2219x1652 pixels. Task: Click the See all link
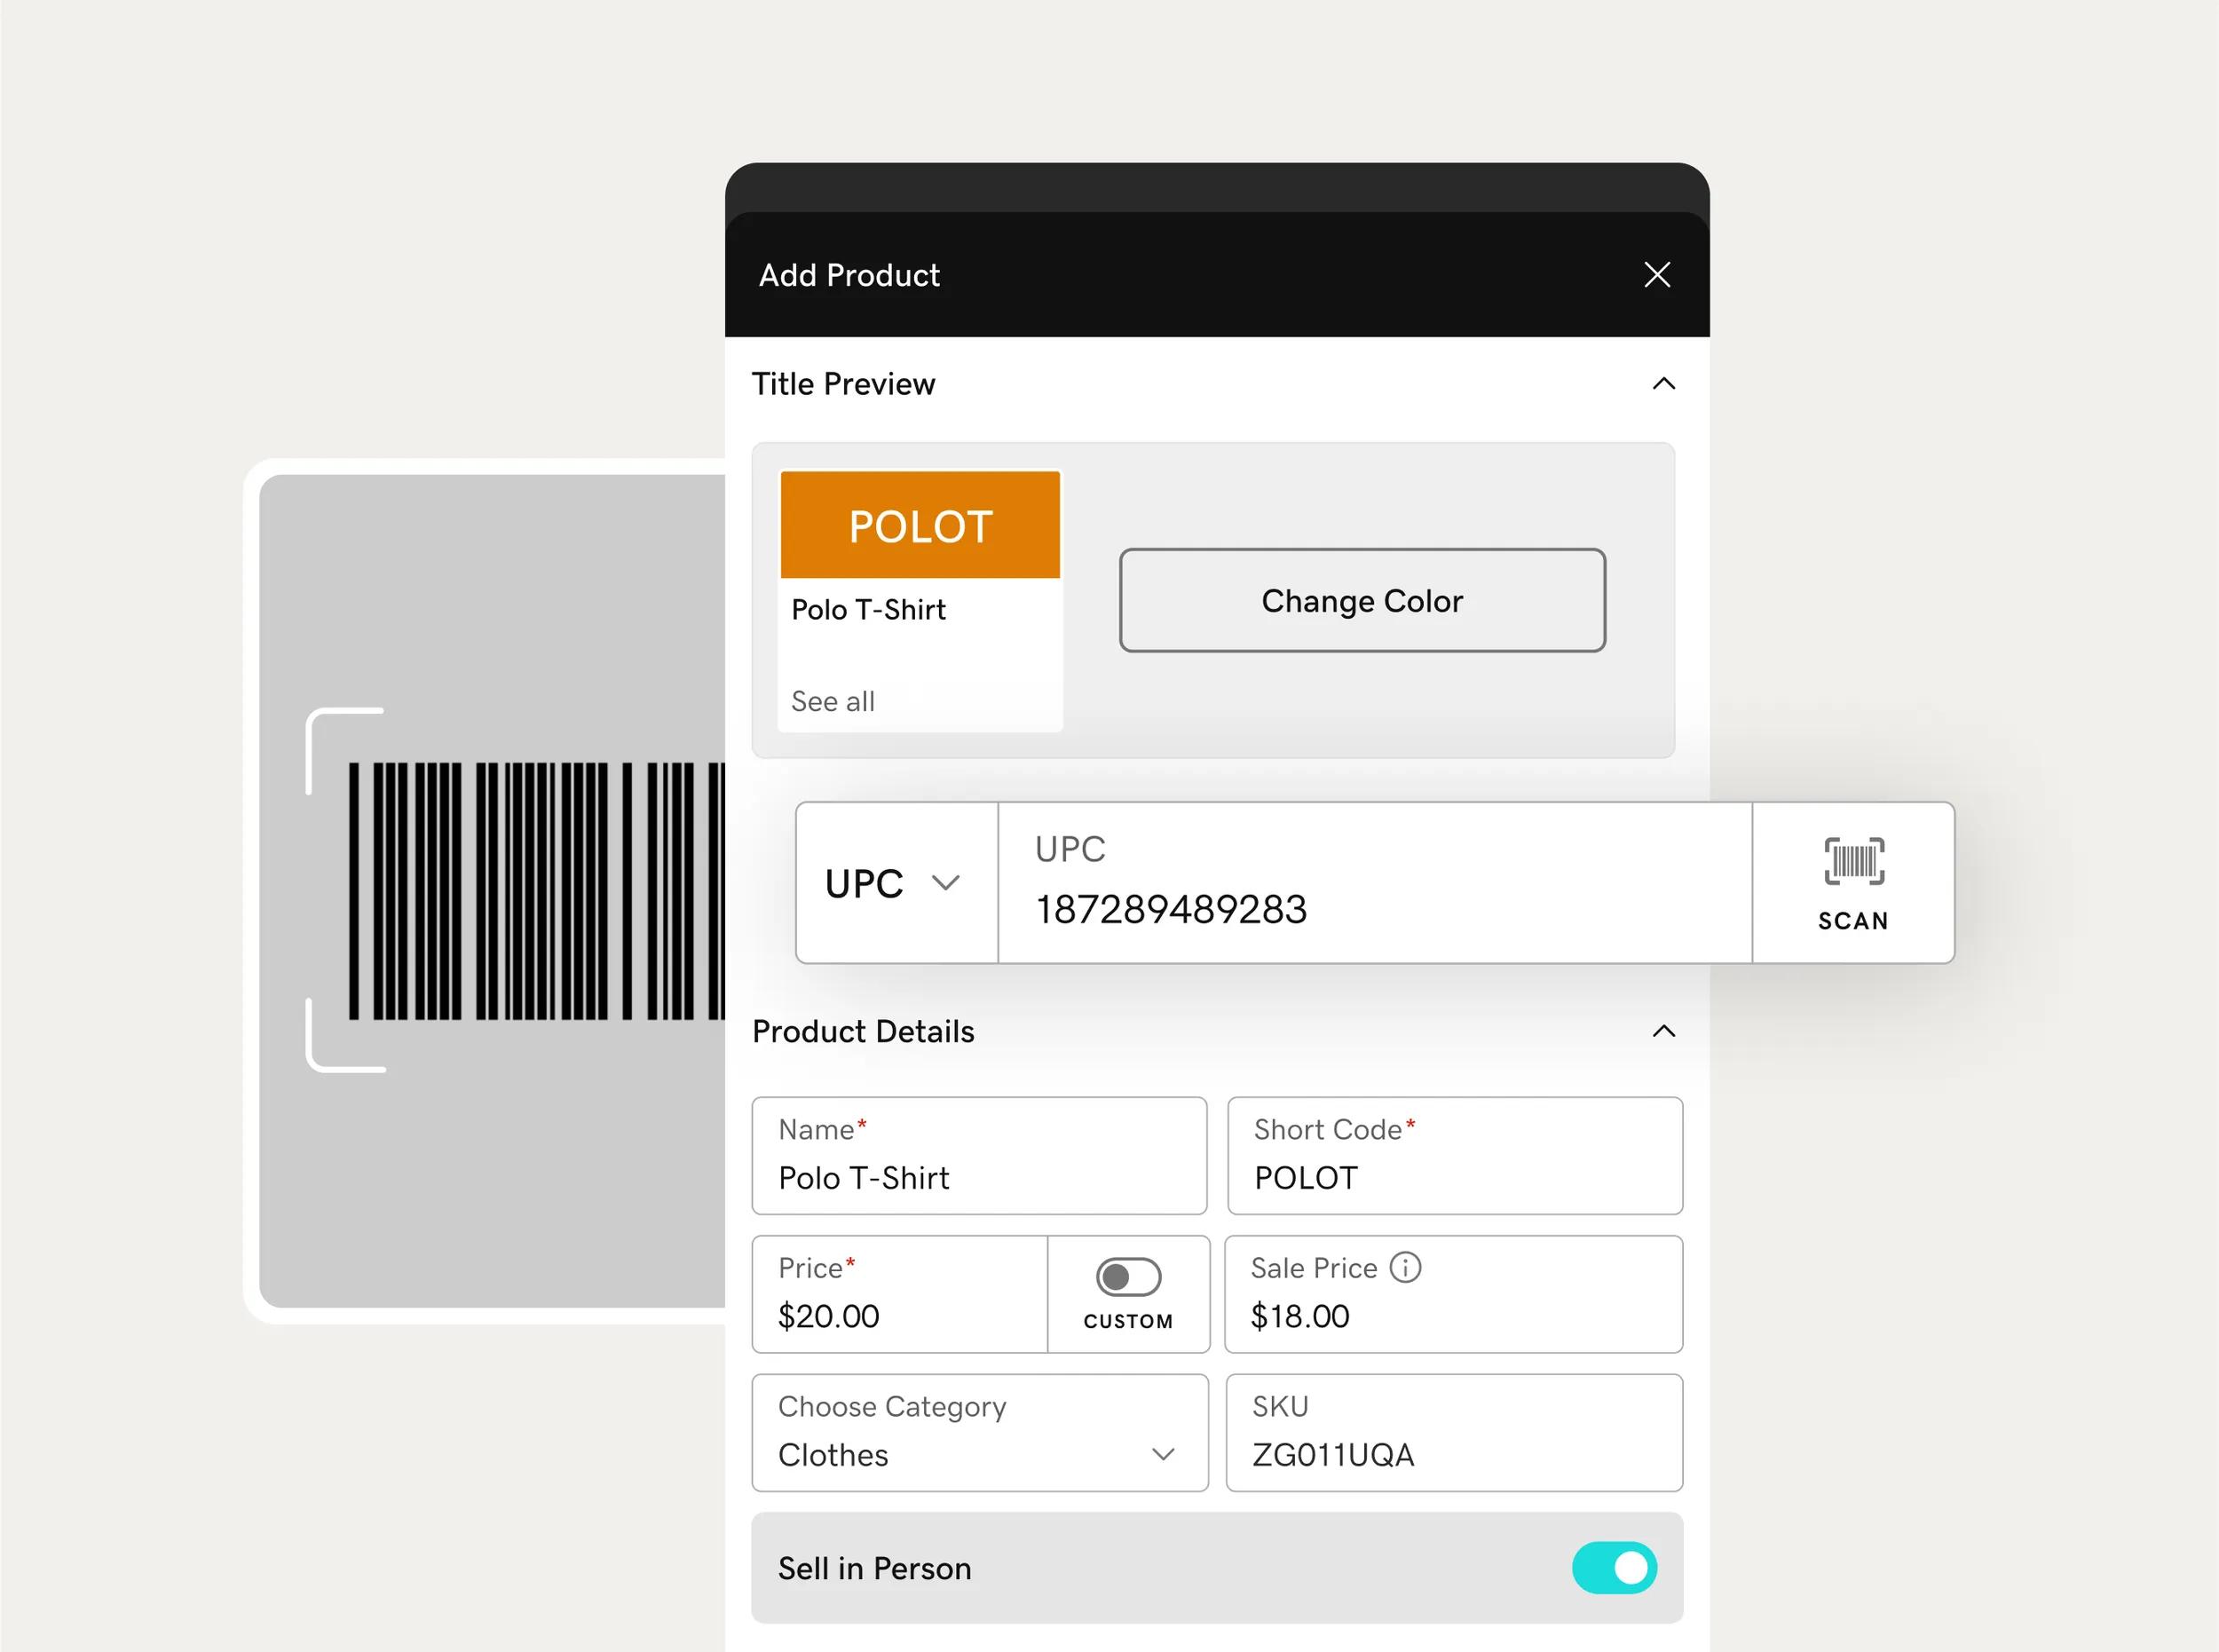point(831,701)
